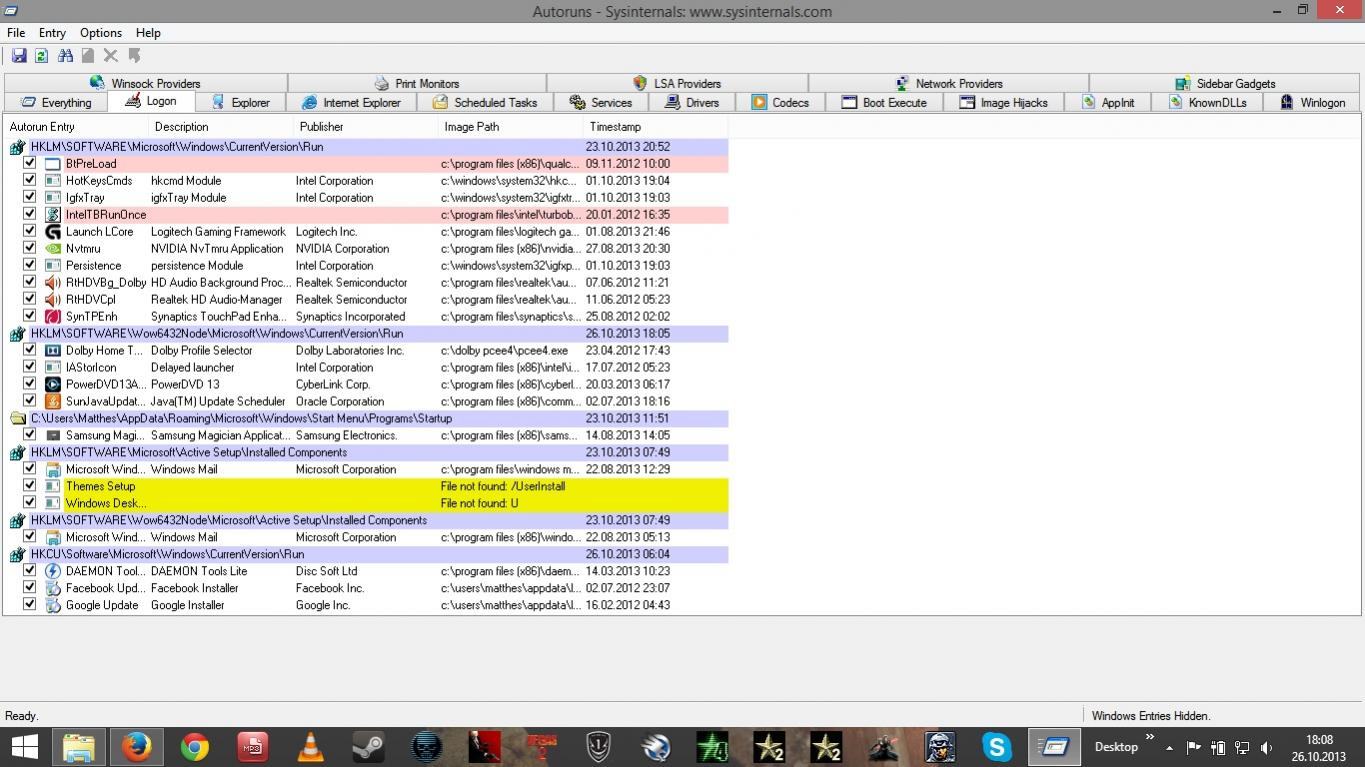Uncheck the IgfxTray entry checkbox
The image size is (1365, 767).
pos(29,197)
